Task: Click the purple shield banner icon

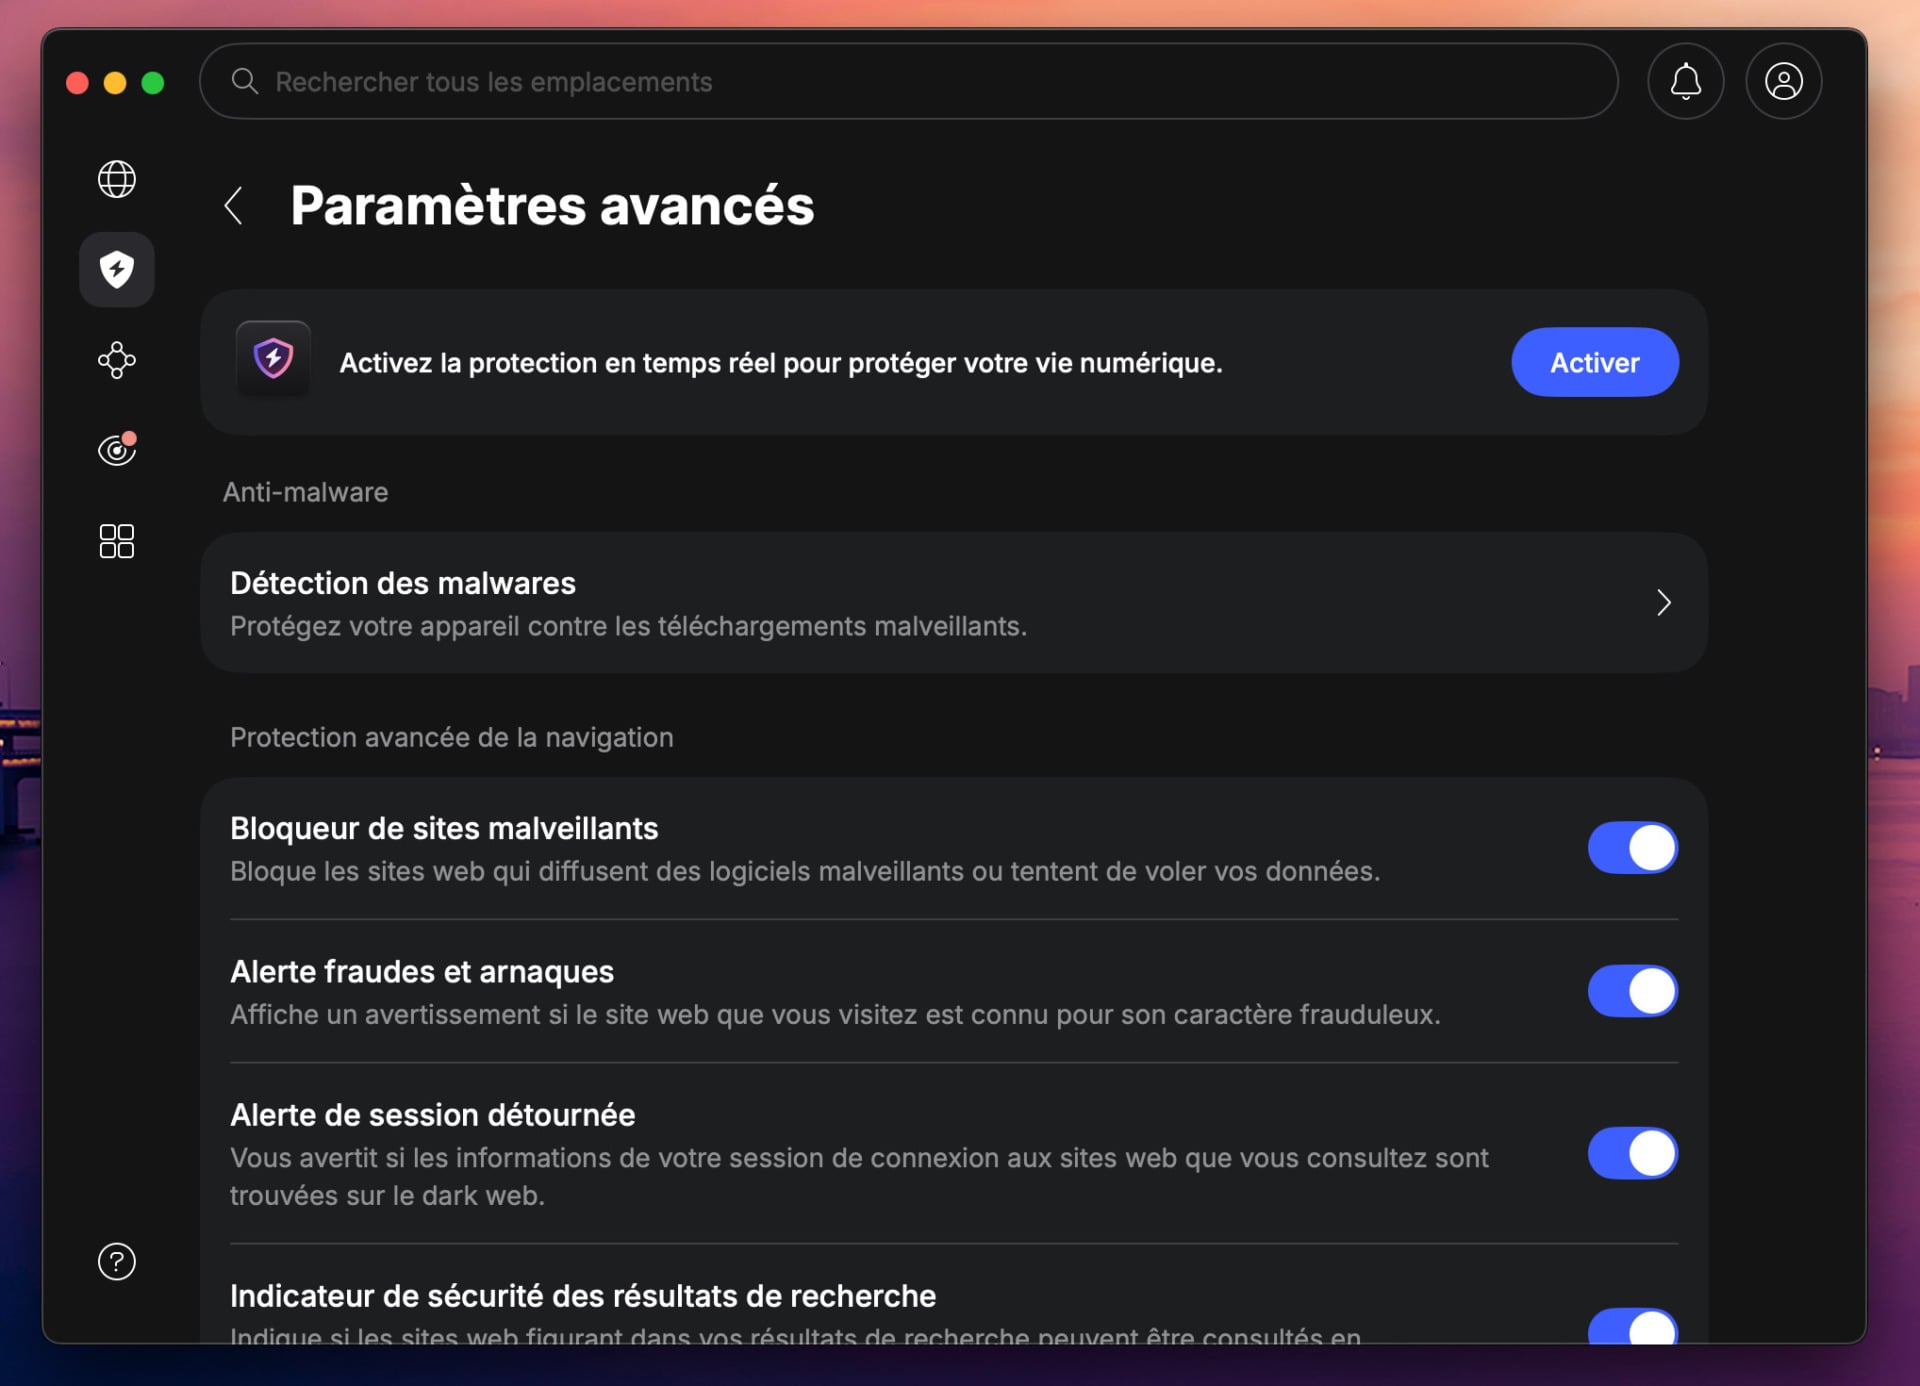Action: (x=273, y=358)
